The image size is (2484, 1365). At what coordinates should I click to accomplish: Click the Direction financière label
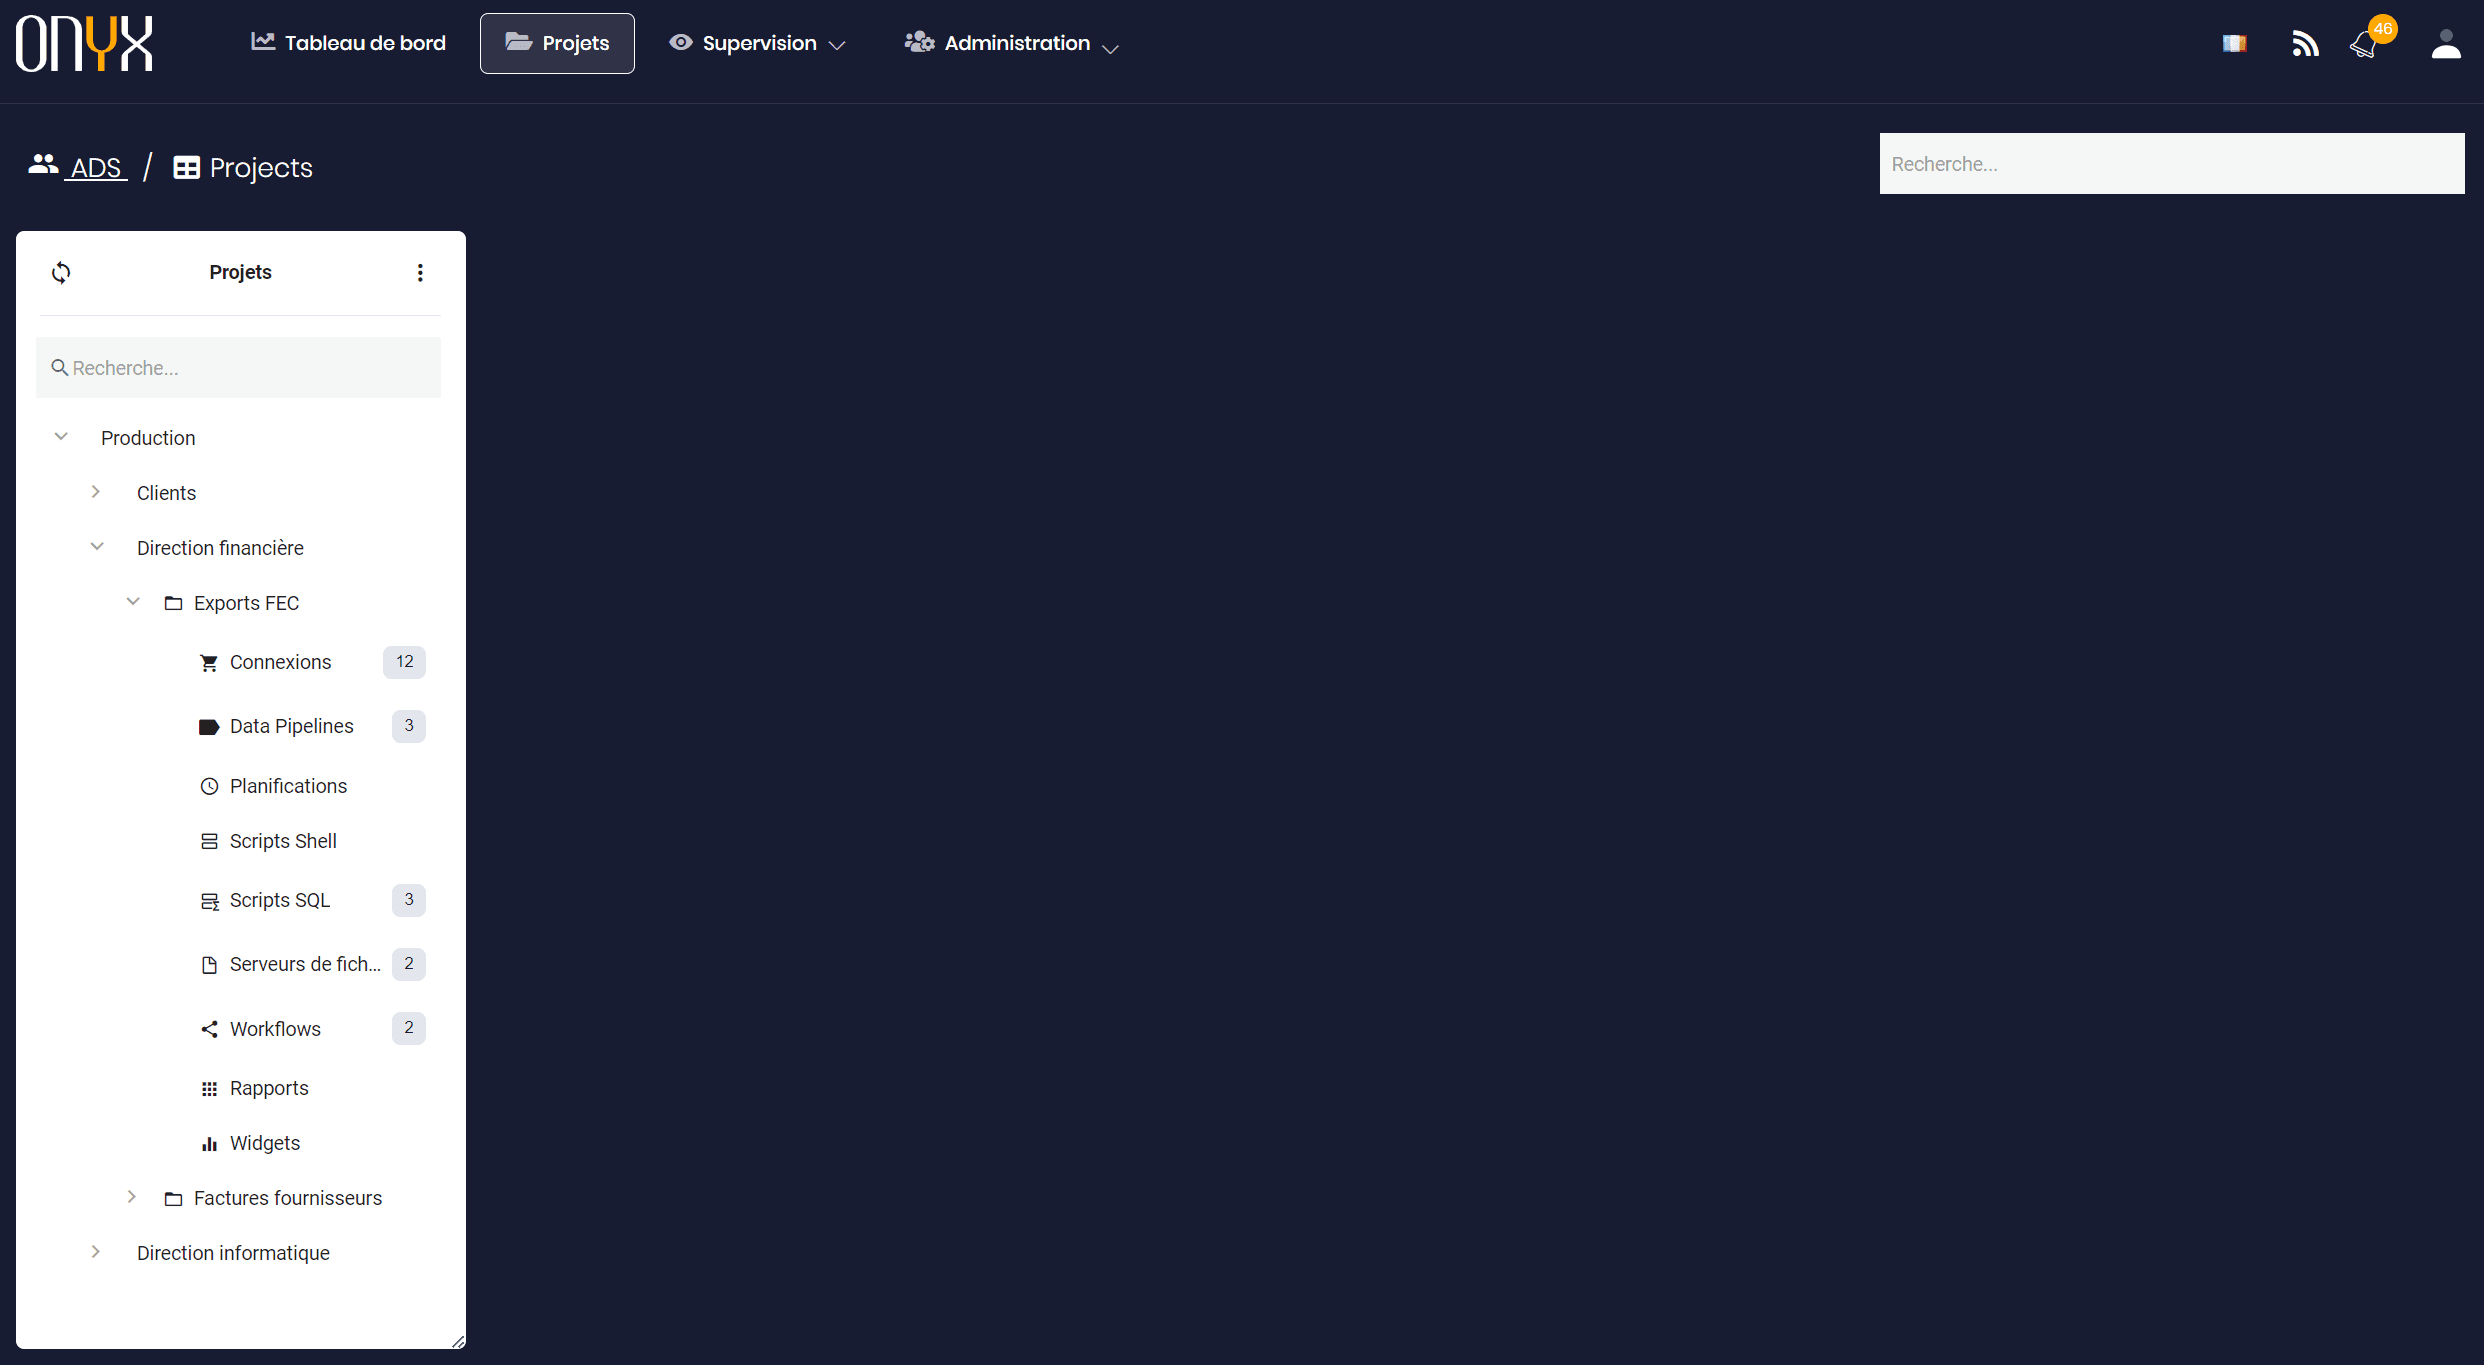[220, 548]
